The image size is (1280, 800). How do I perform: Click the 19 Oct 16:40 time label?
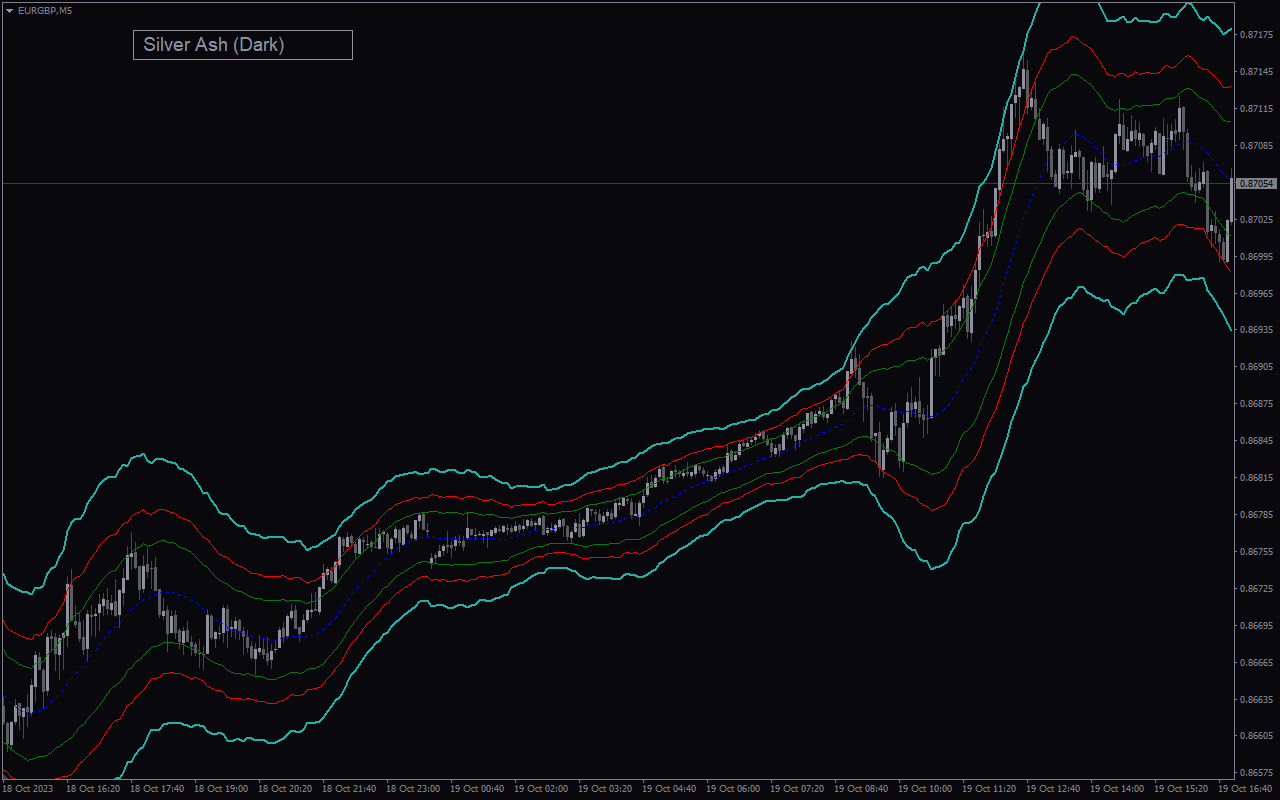pos(1245,789)
